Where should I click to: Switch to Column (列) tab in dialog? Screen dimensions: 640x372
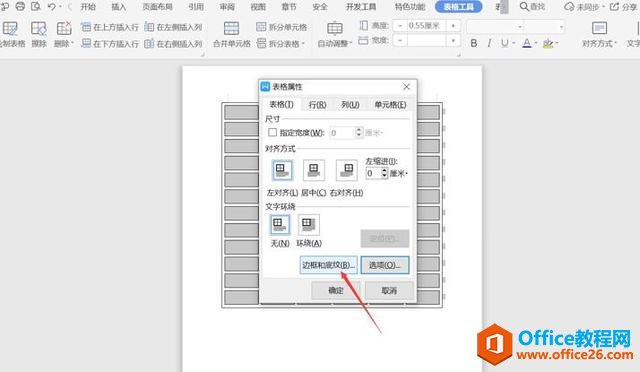pos(350,105)
